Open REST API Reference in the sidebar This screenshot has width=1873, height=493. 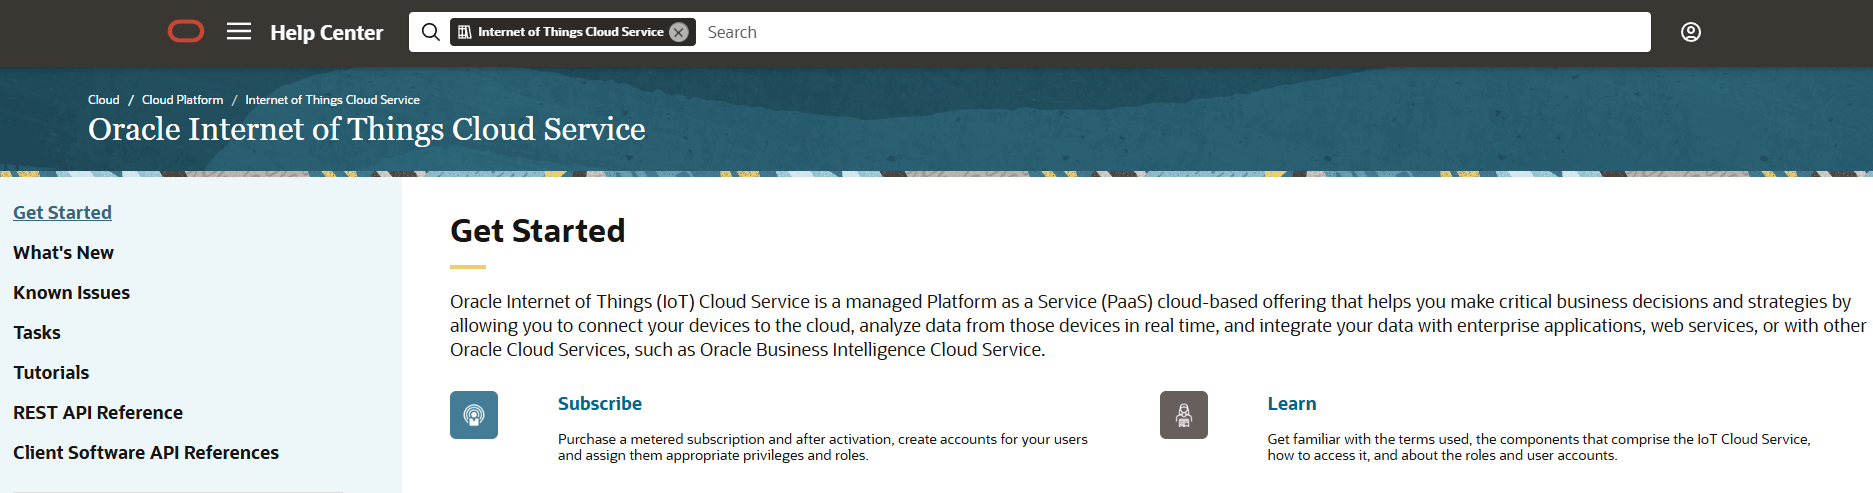click(x=98, y=413)
